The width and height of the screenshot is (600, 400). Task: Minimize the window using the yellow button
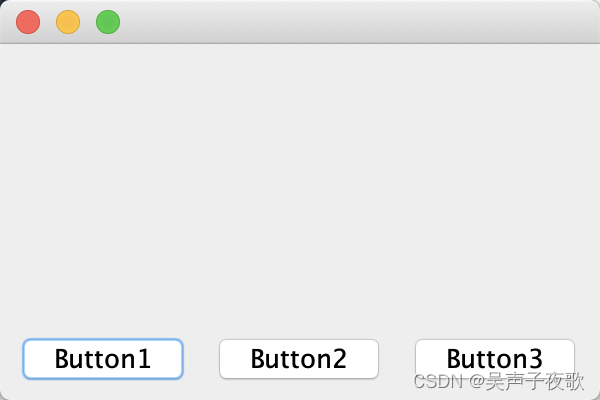(x=68, y=22)
